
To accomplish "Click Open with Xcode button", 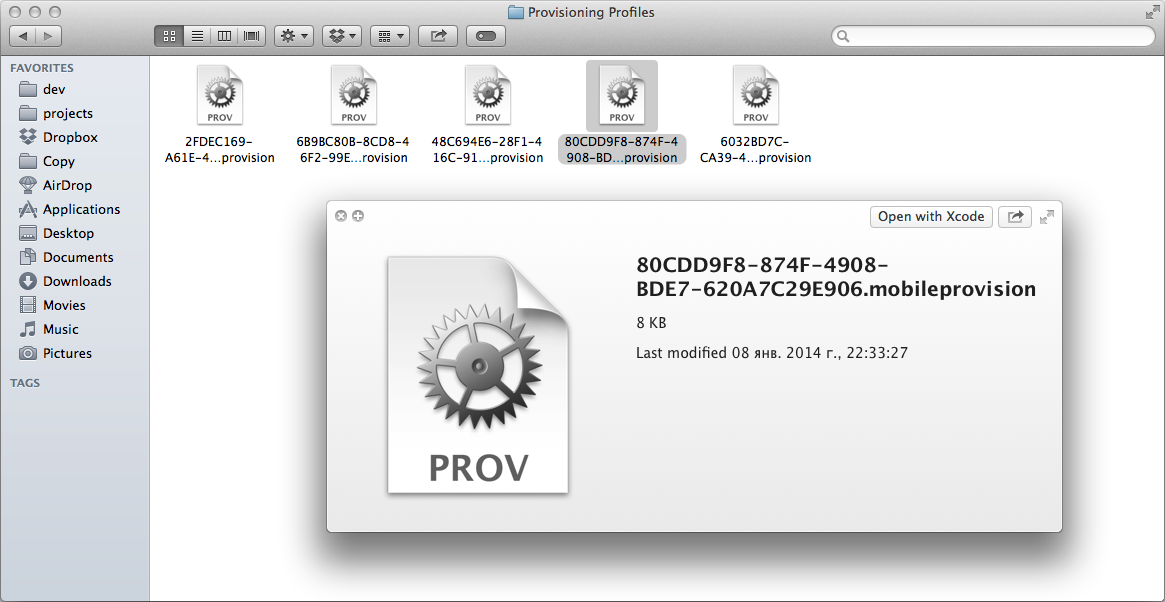I will (x=931, y=216).
